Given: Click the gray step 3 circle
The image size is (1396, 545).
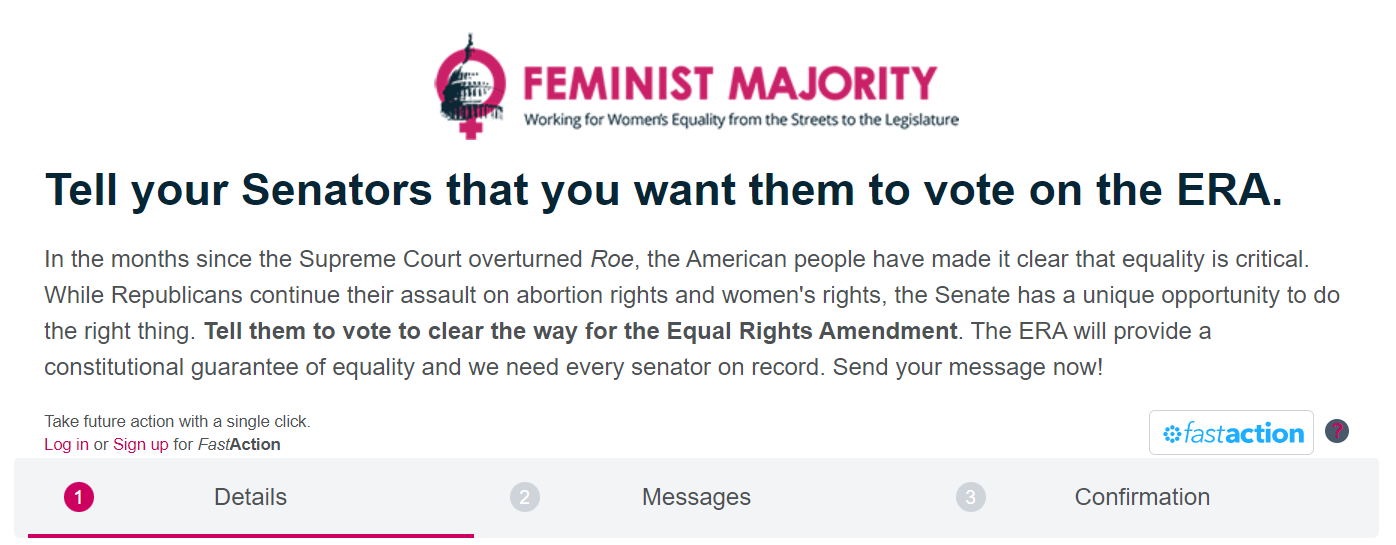Looking at the screenshot, I should click(970, 497).
